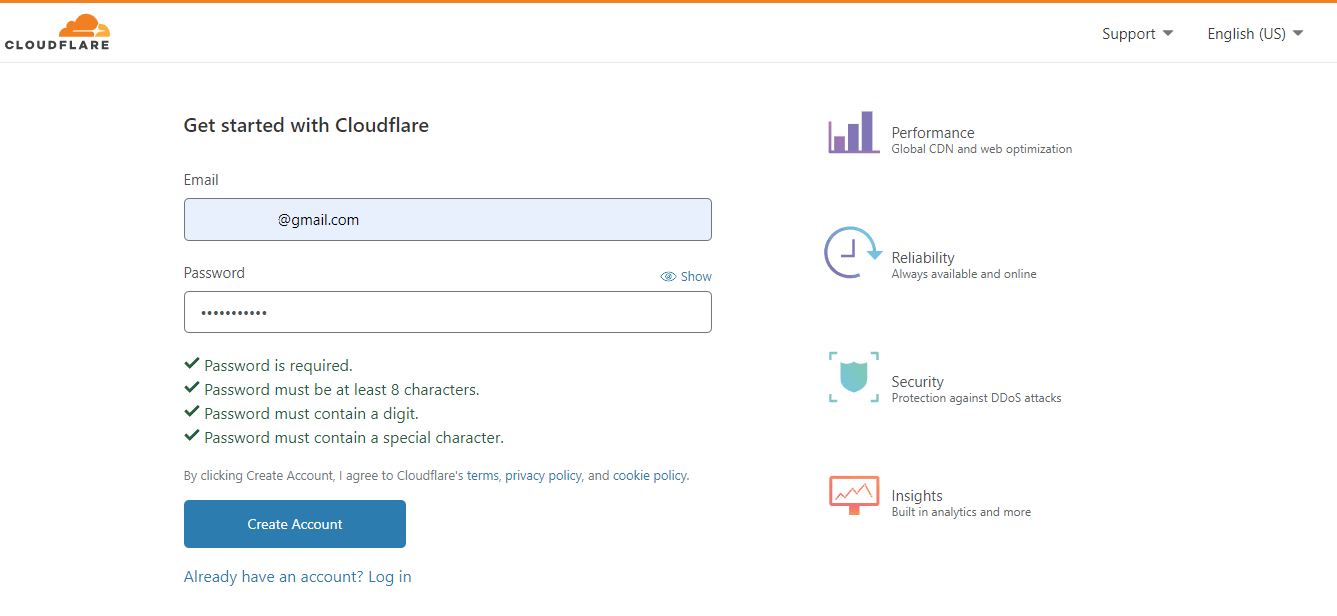The image size is (1337, 616).
Task: Click the Performance bar chart icon
Action: pos(852,133)
